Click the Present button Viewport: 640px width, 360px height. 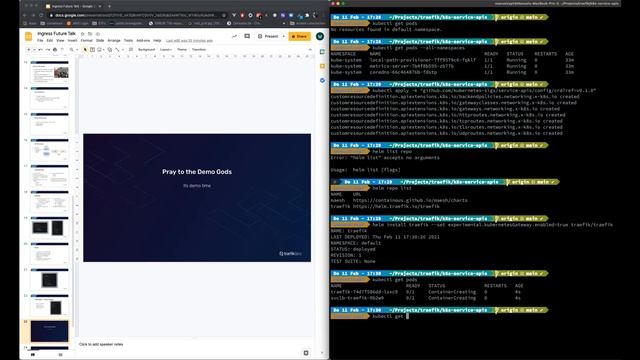pyautogui.click(x=268, y=36)
